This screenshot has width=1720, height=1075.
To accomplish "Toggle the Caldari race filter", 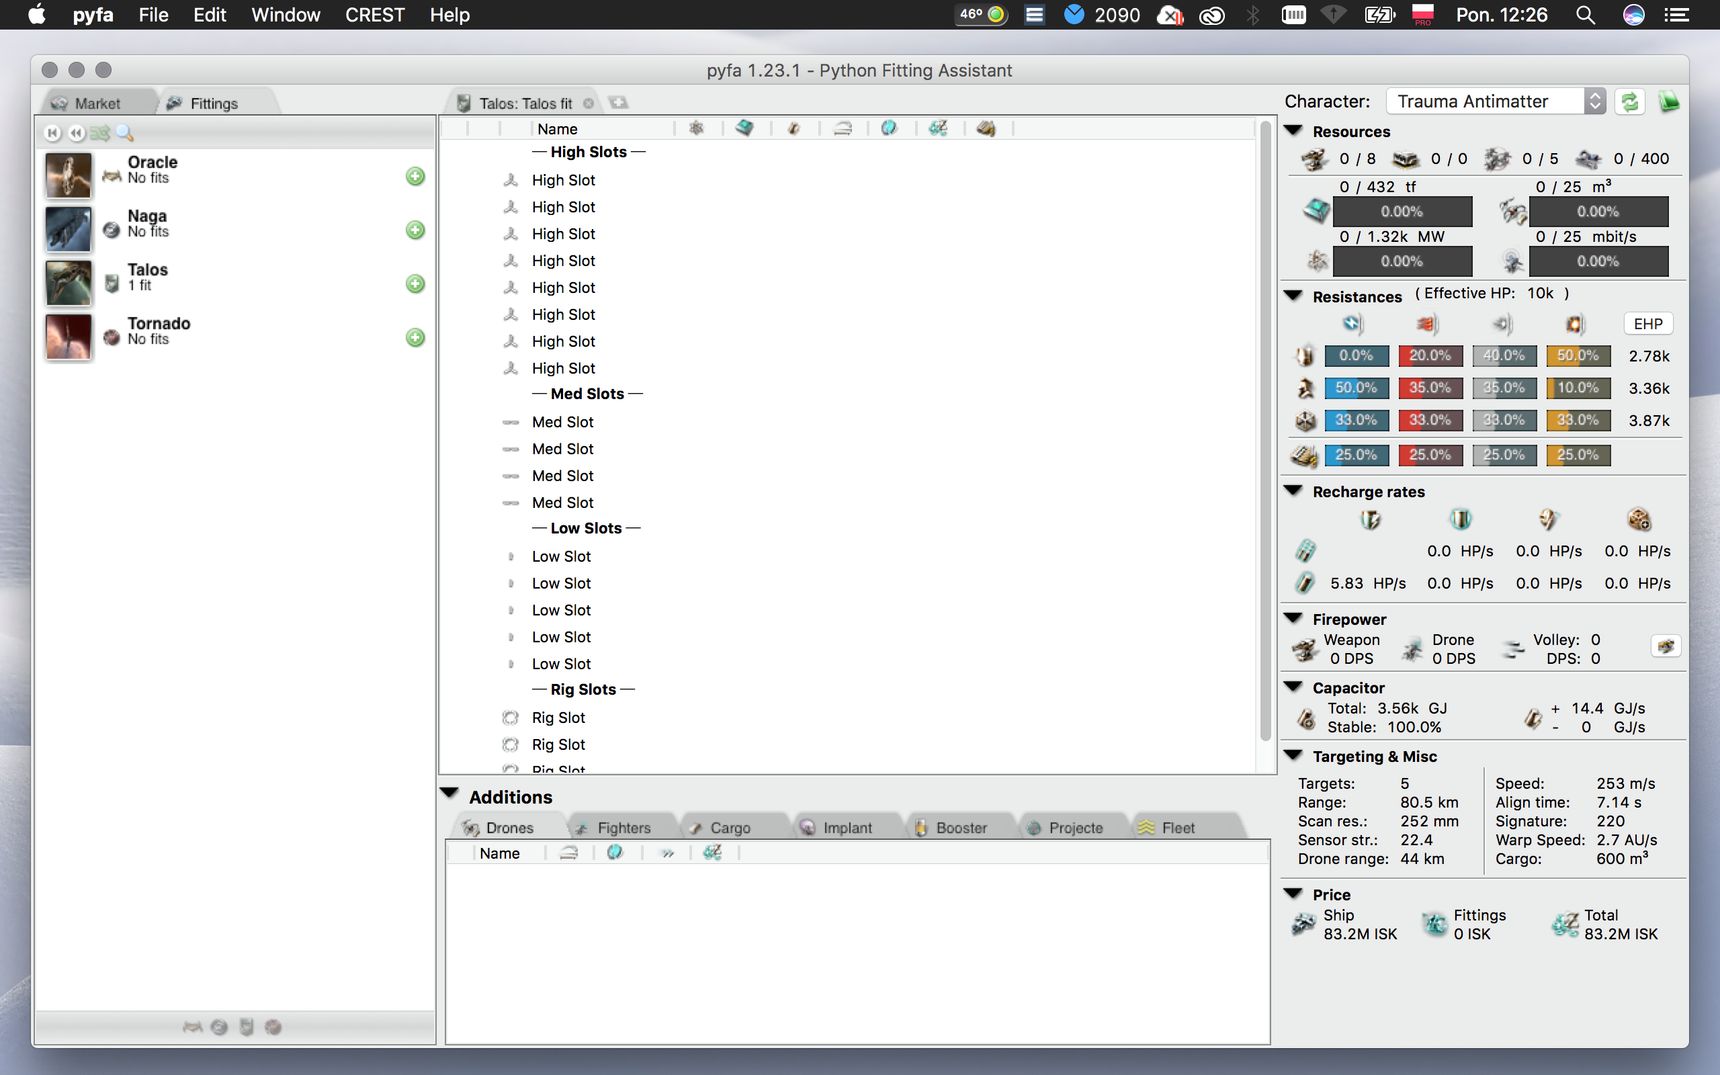I will pyautogui.click(x=219, y=1027).
